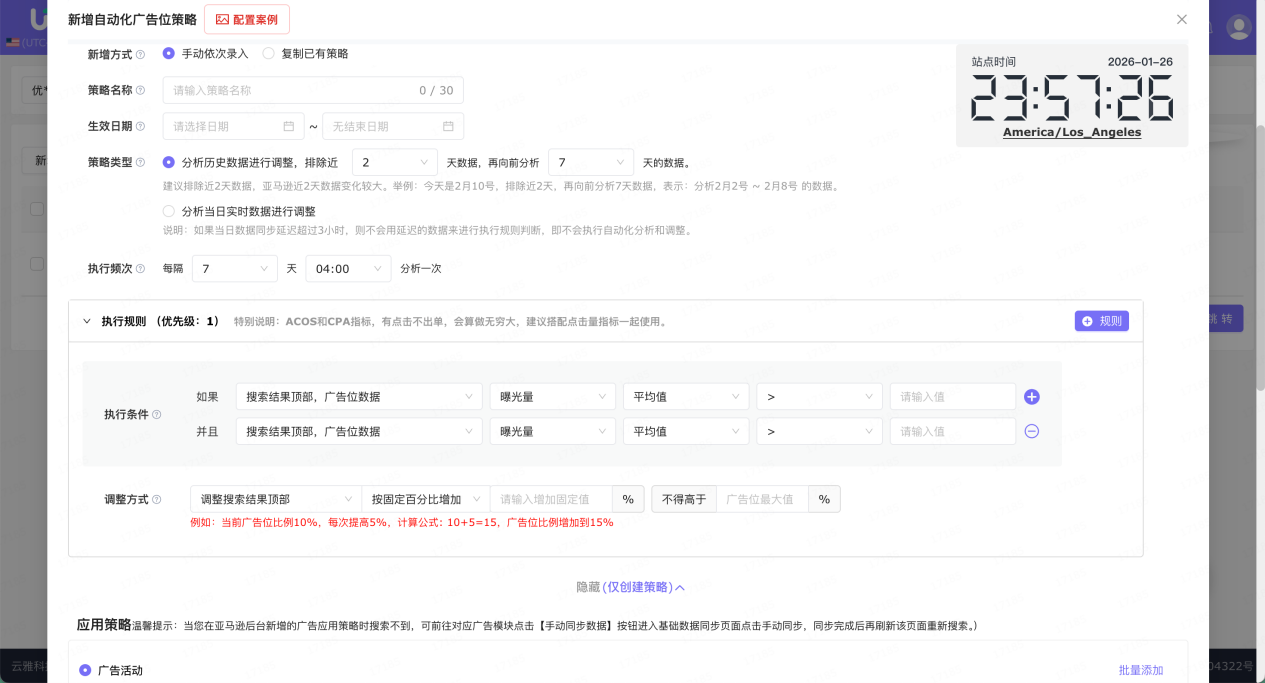Open the user avatar icon top right
Viewport: 1265px width, 683px height.
point(1239,27)
